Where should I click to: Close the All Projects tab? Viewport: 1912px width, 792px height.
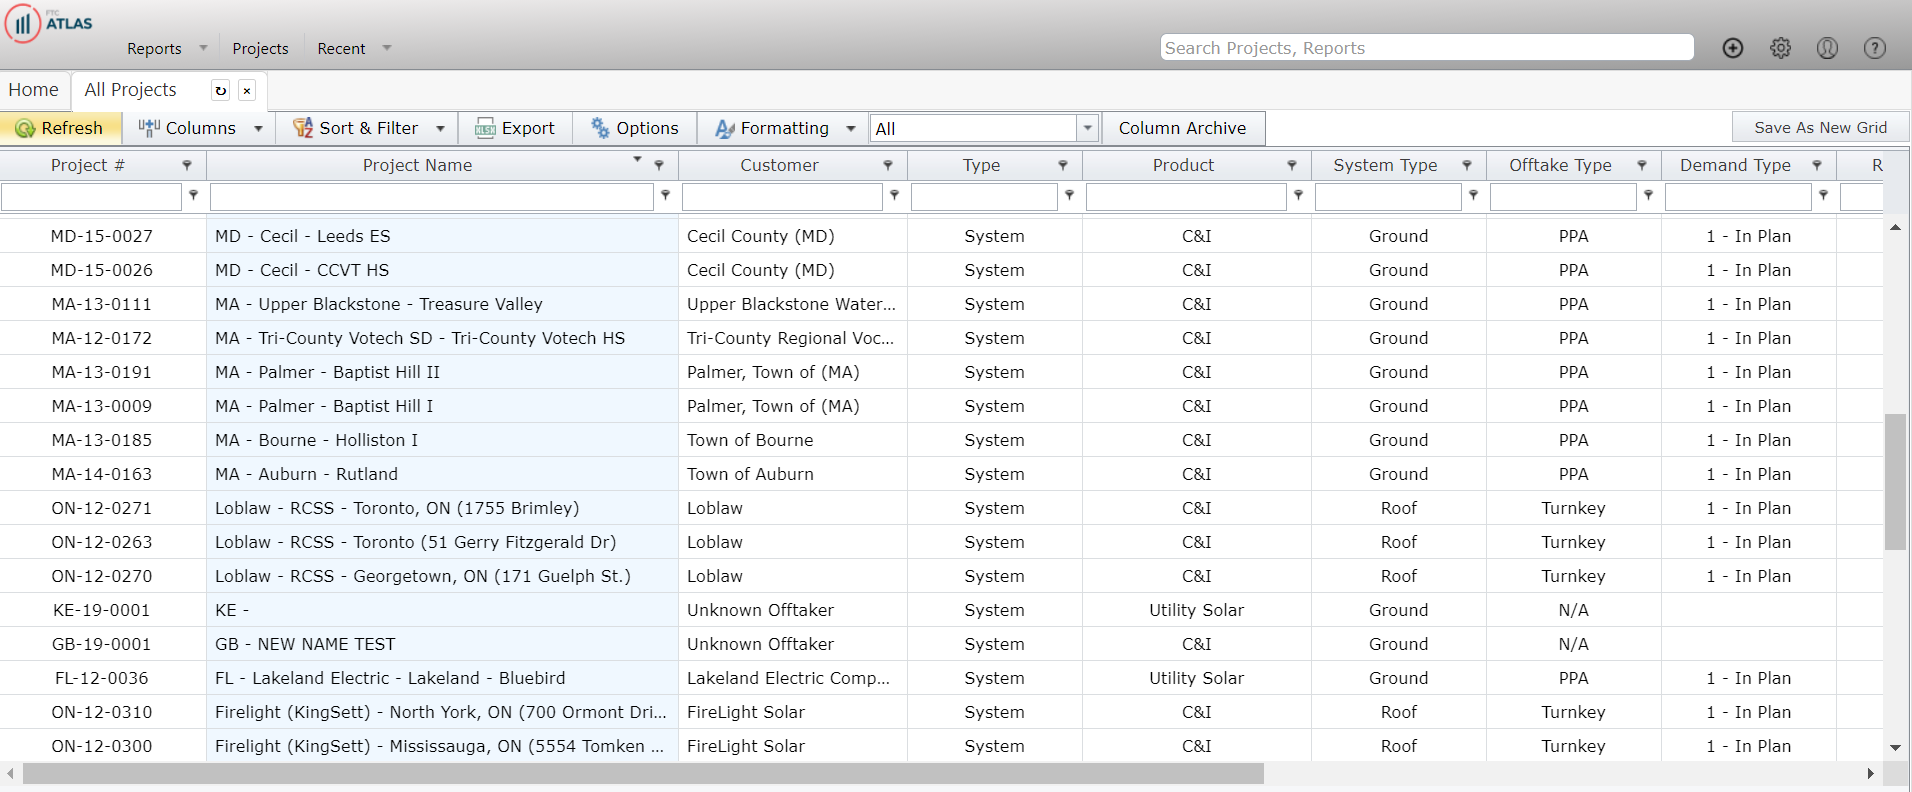click(247, 90)
